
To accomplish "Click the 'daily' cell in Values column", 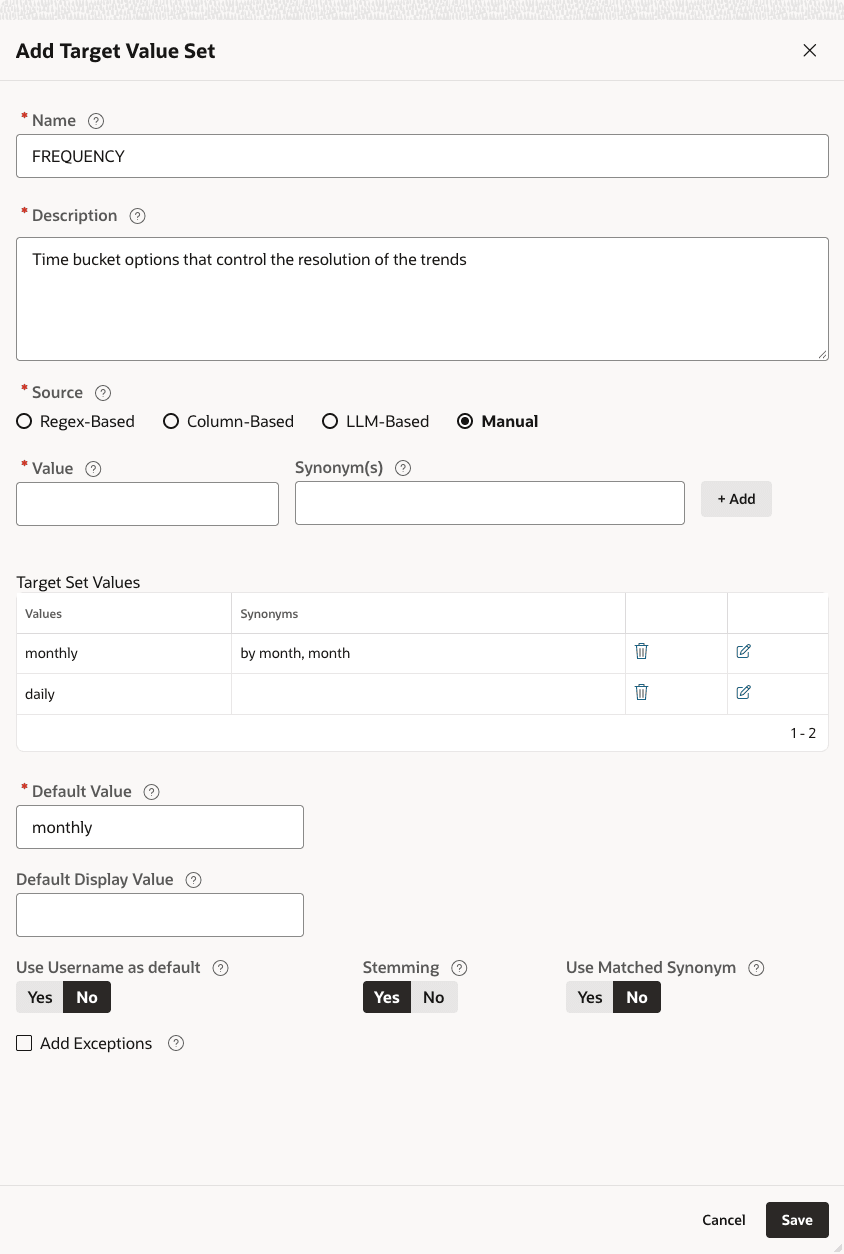I will (124, 694).
